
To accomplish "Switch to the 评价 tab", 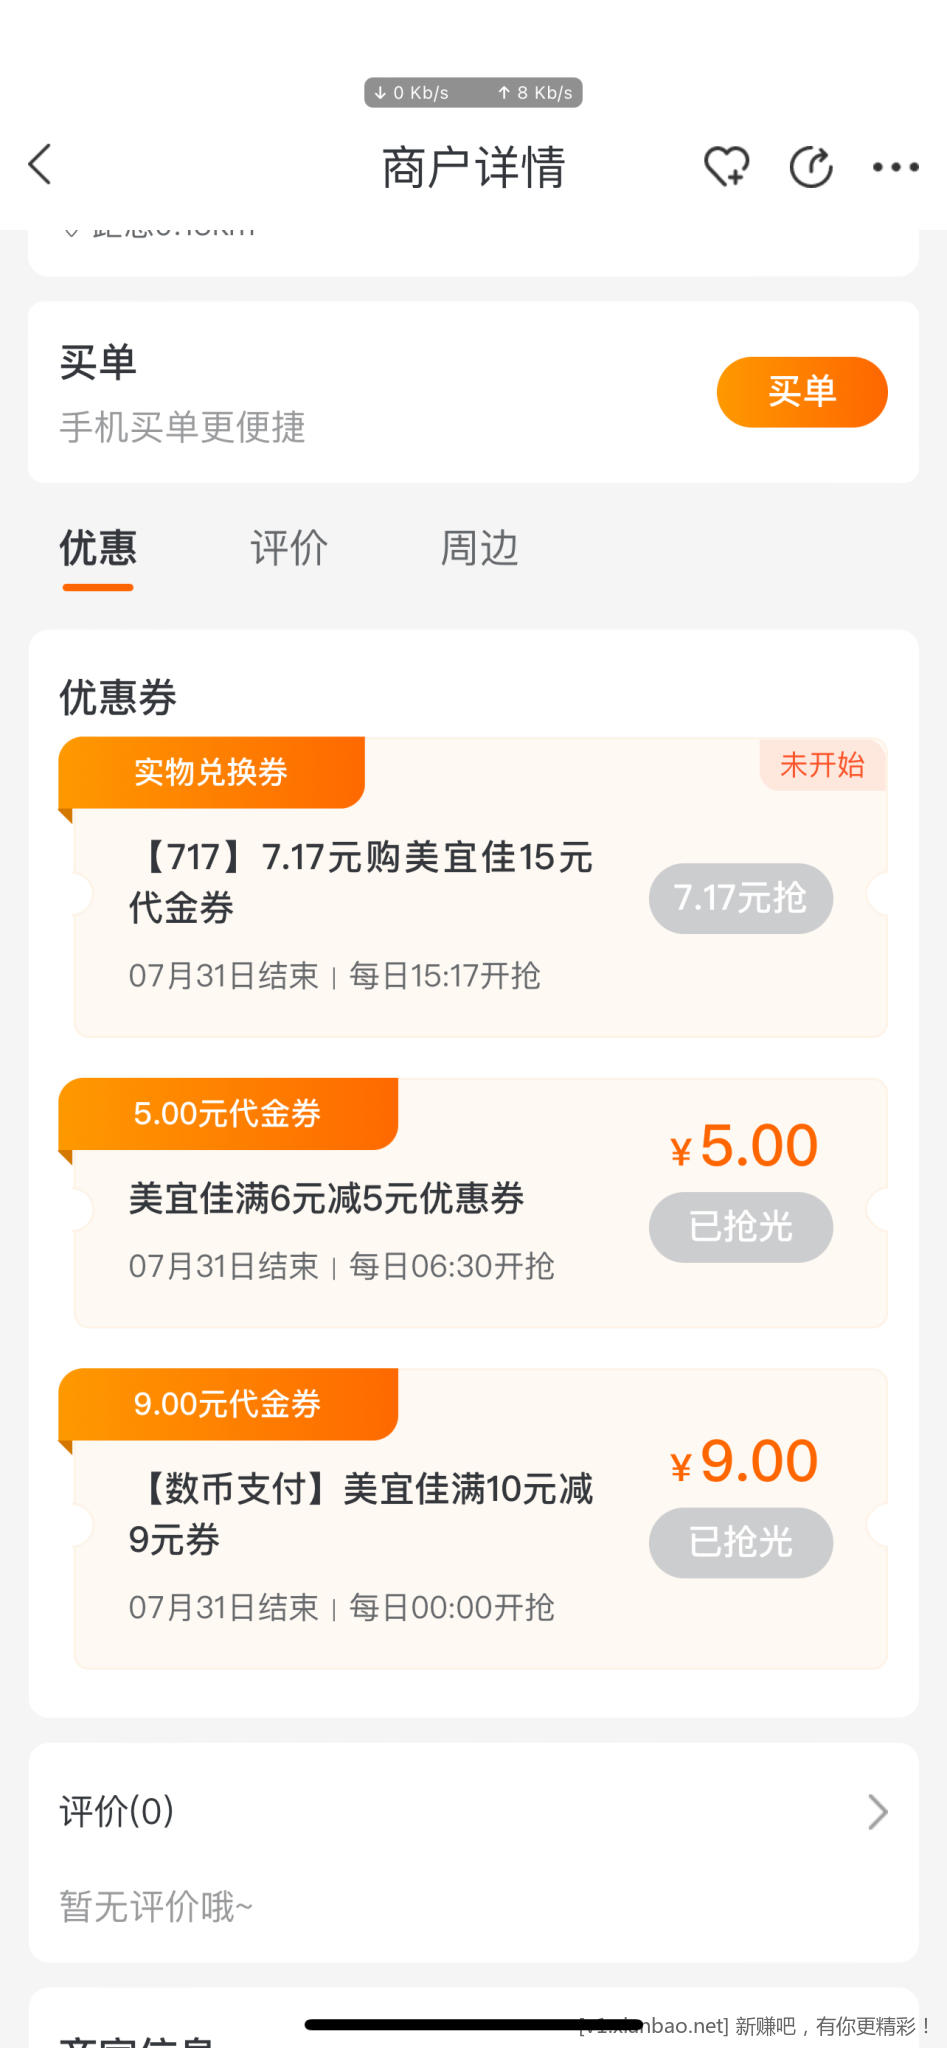I will click(289, 549).
